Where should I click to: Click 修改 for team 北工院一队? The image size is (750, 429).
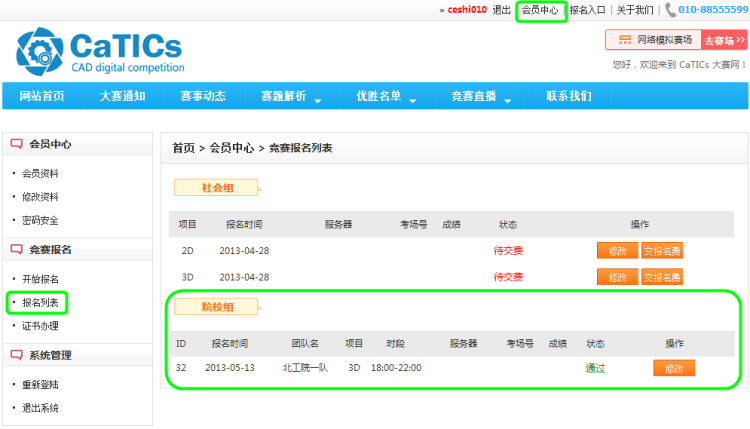(673, 368)
